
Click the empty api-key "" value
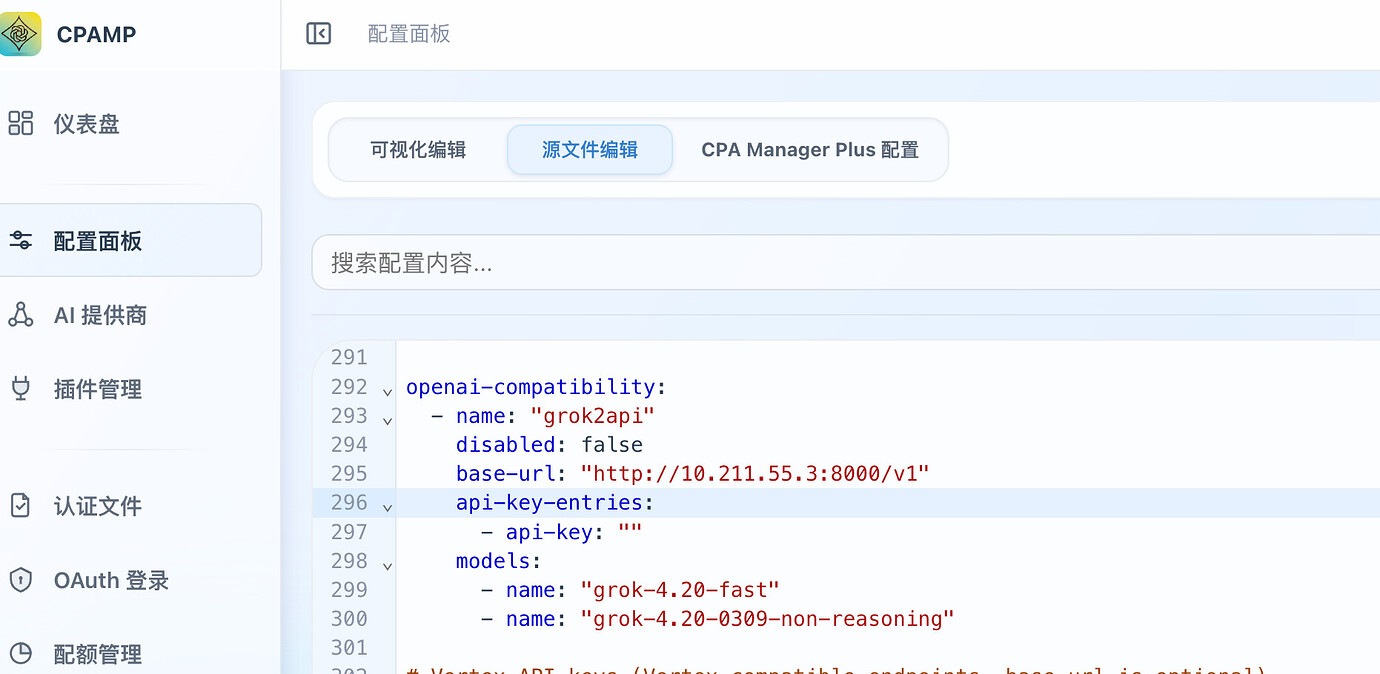630,531
